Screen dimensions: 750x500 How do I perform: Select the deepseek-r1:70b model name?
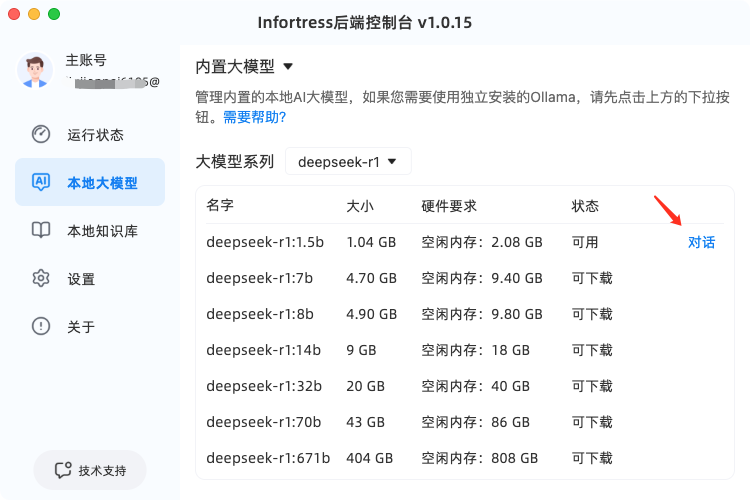click(x=264, y=422)
